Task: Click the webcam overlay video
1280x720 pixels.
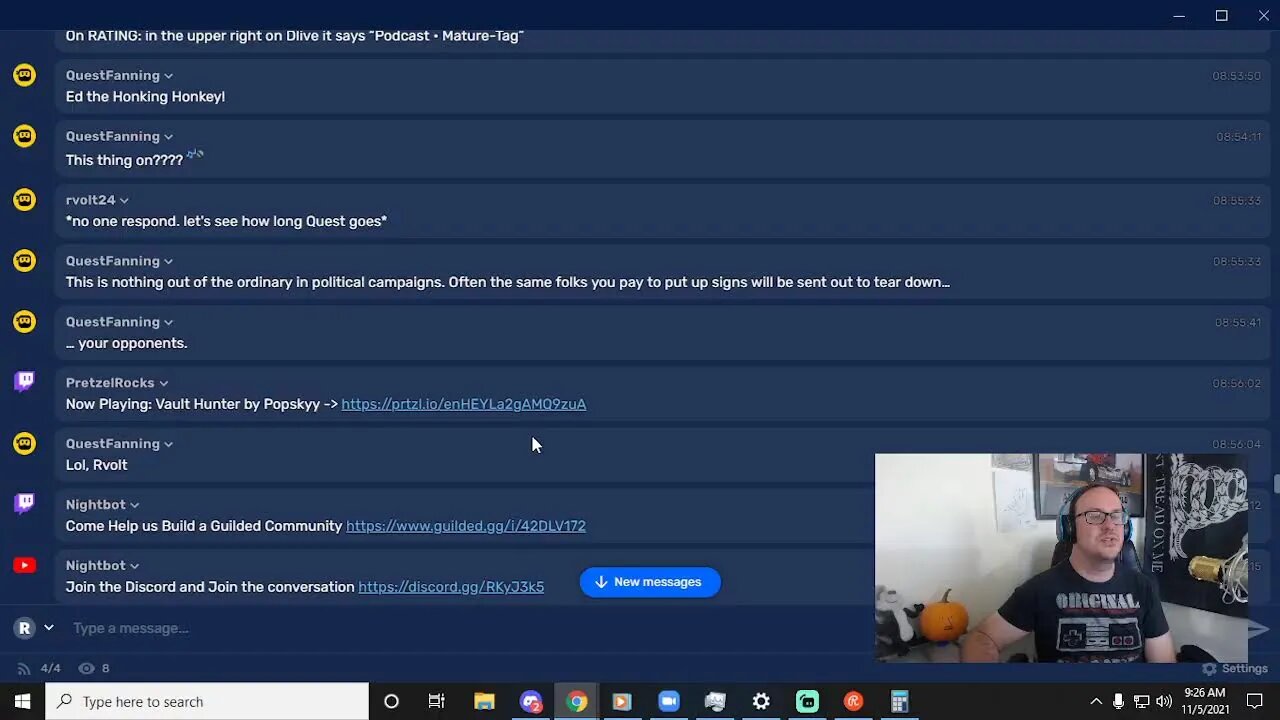Action: pyautogui.click(x=1061, y=558)
